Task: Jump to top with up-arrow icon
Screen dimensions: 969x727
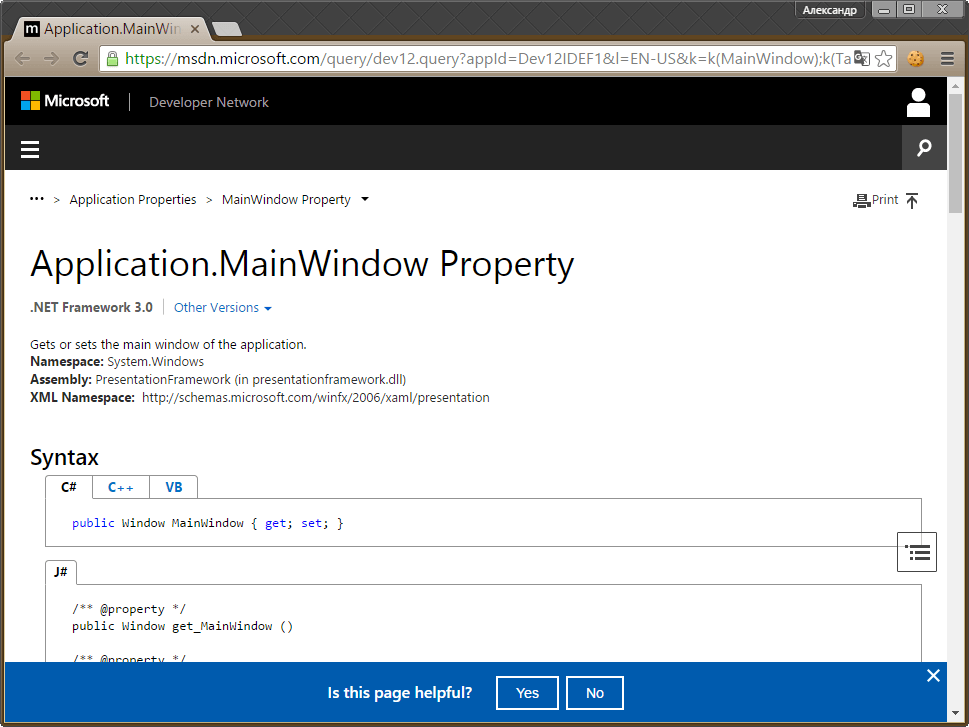Action: point(912,200)
